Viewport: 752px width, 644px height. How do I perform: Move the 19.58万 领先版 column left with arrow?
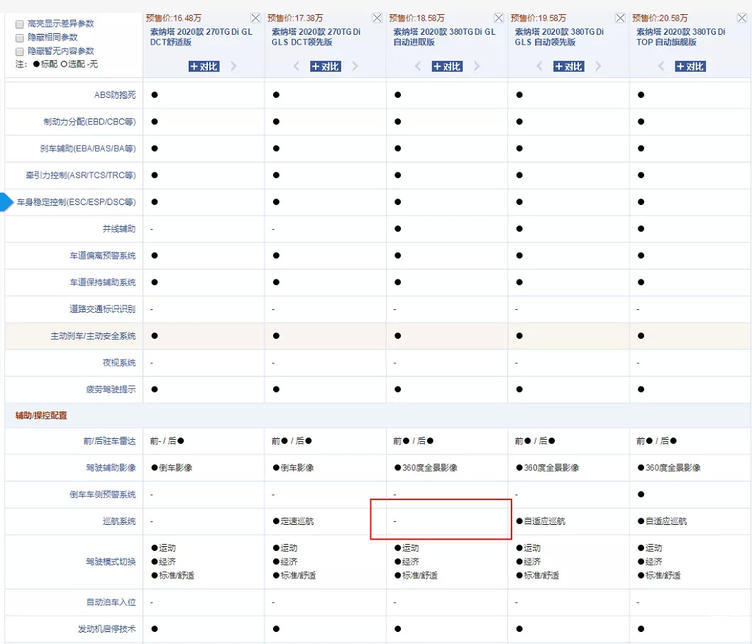539,66
